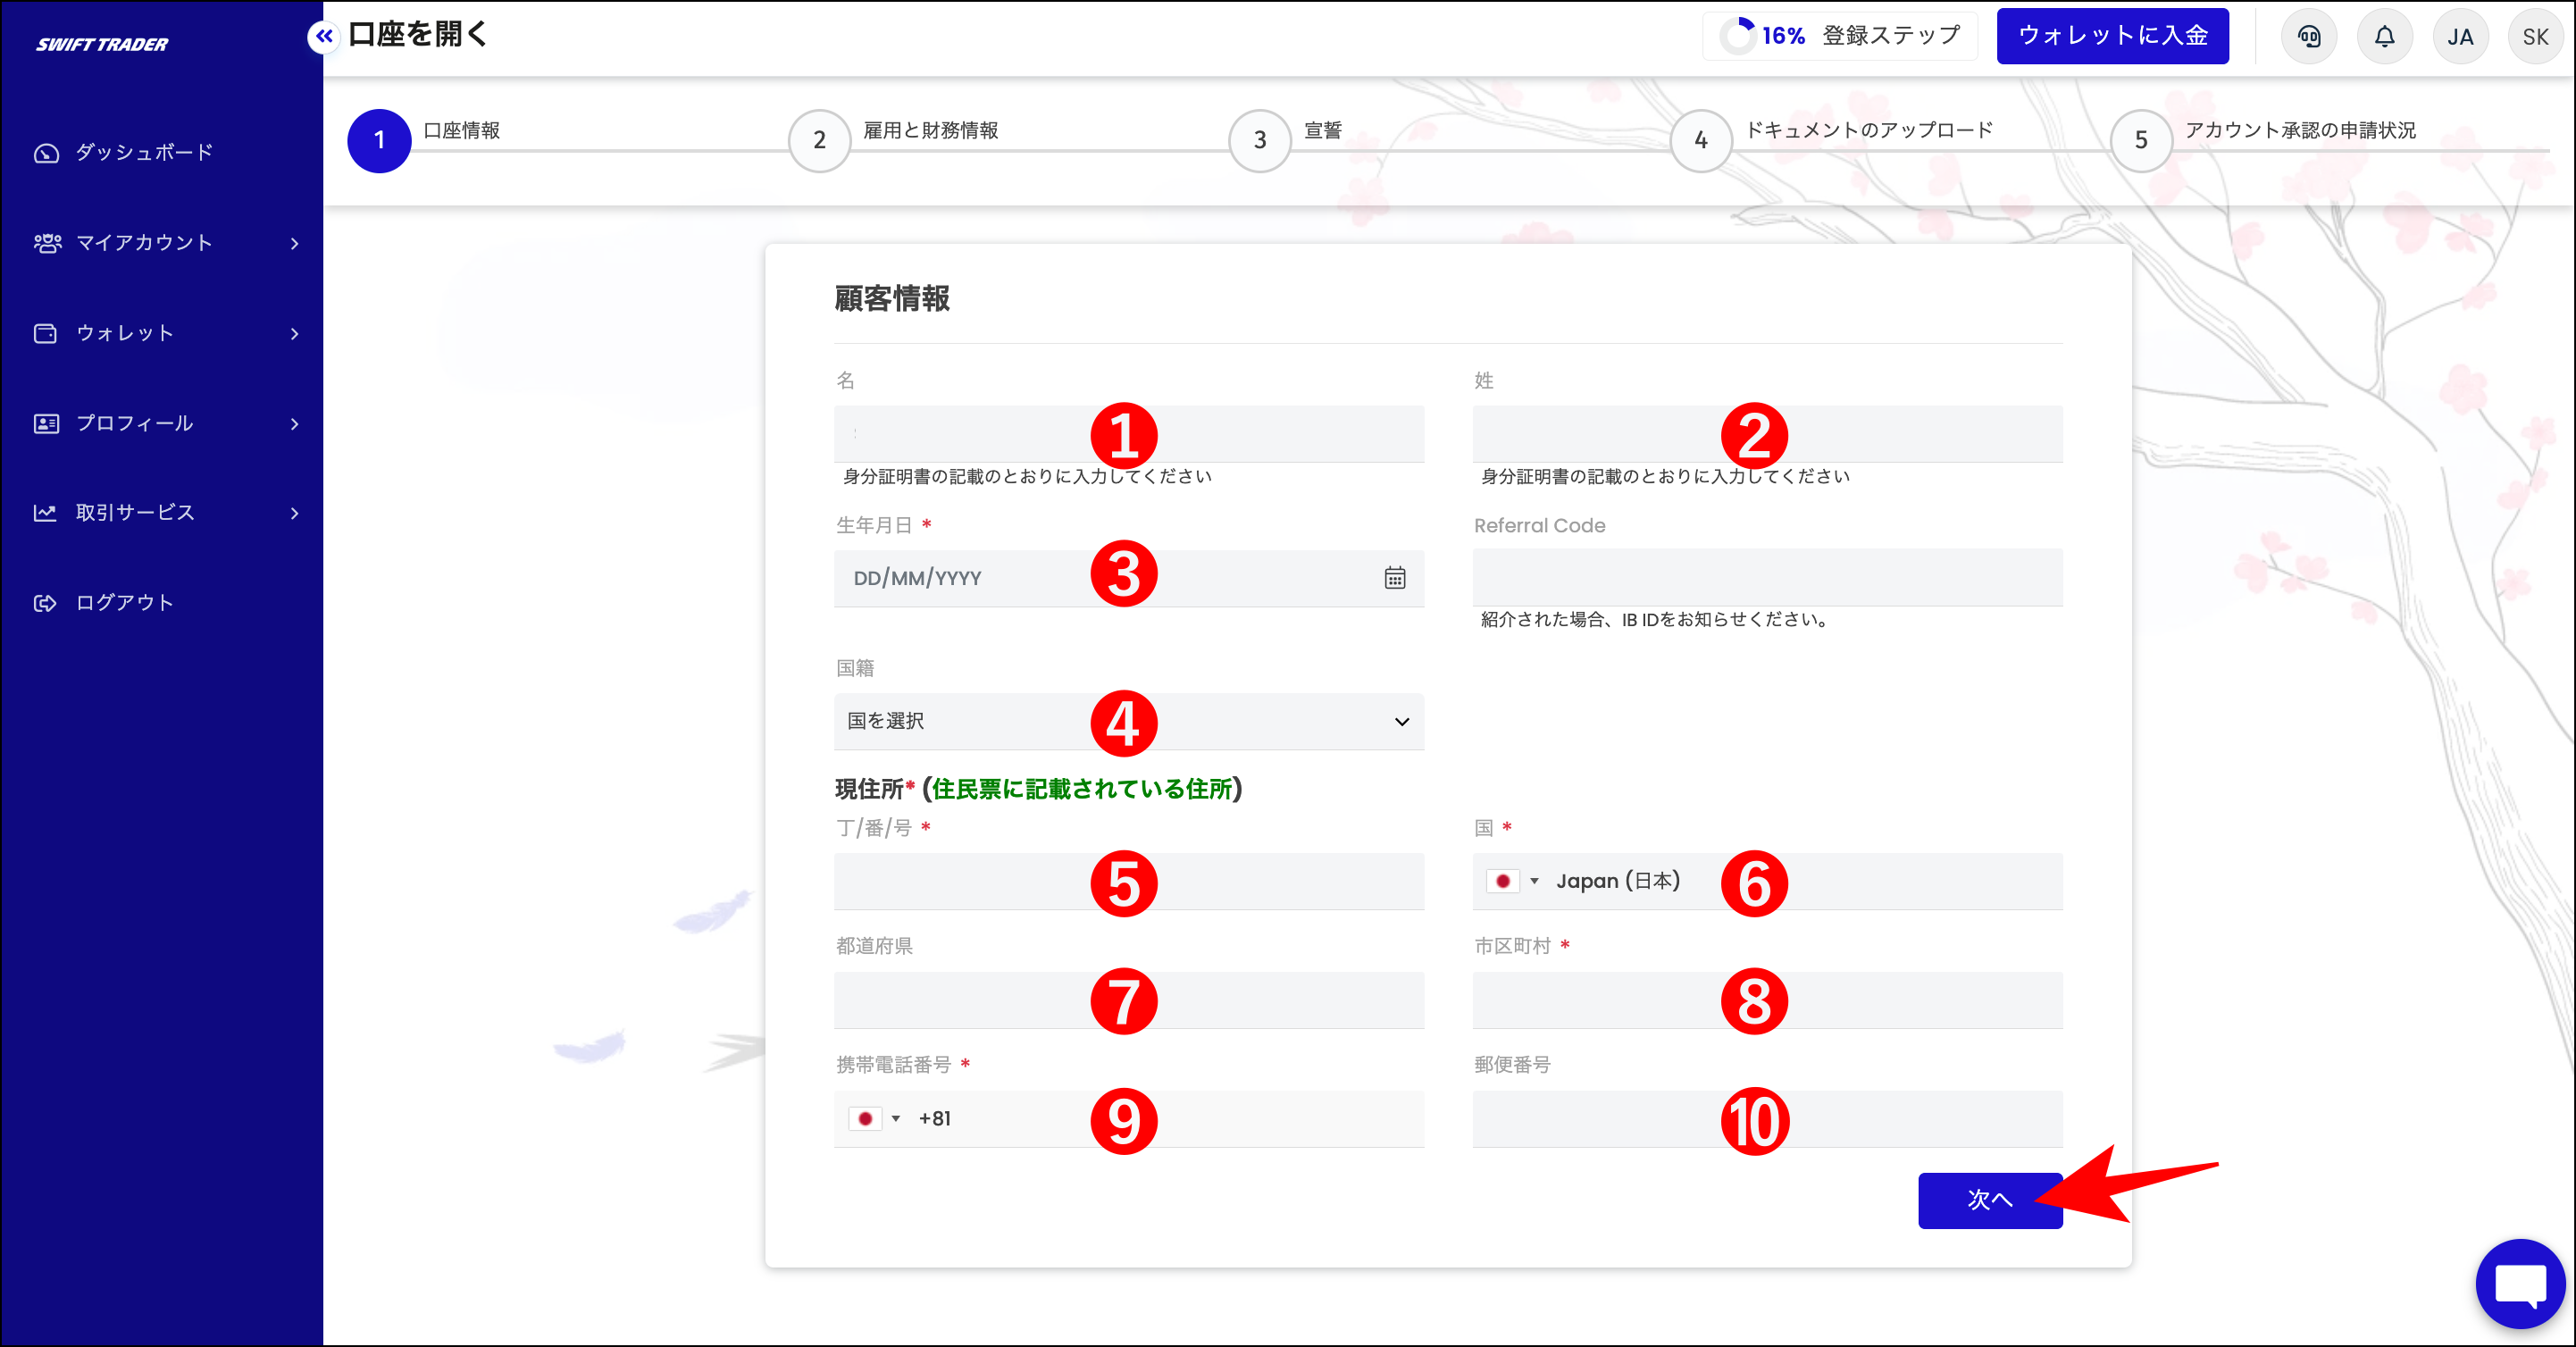
Task: Click the SK user avatar
Action: 2535,37
